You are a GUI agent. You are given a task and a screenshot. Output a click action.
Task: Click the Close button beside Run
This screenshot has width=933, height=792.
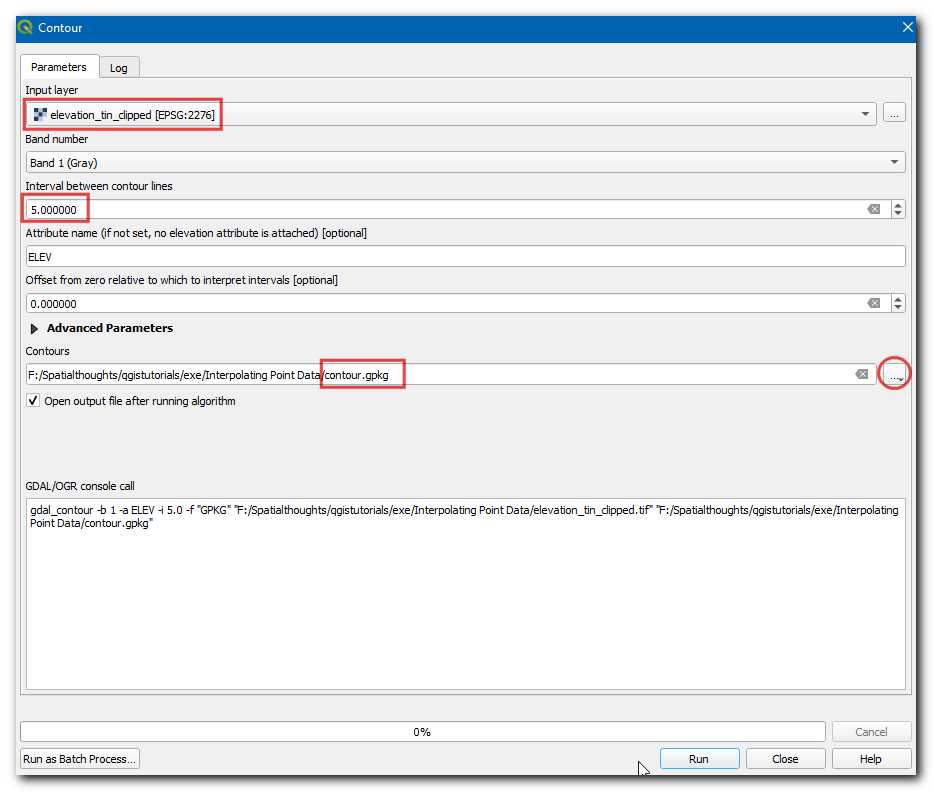785,759
